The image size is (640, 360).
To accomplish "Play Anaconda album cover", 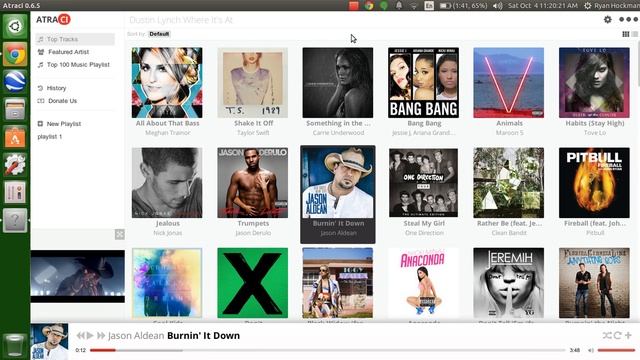I will (423, 283).
